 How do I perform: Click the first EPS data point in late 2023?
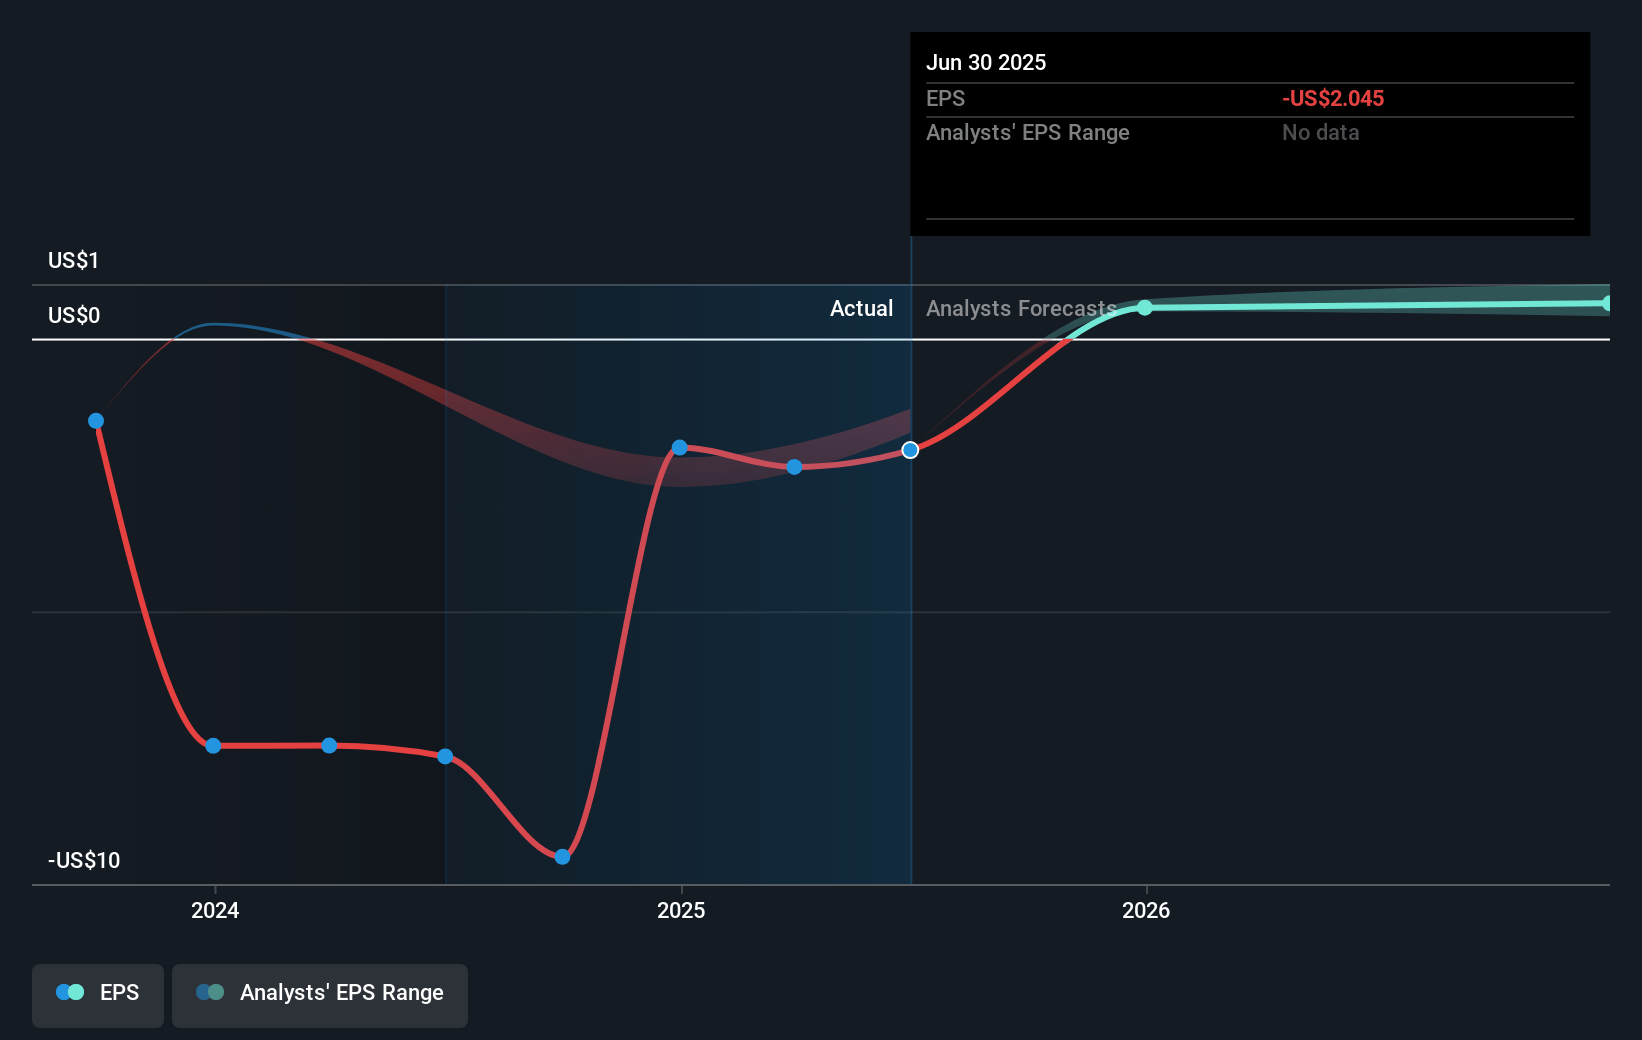[x=96, y=421]
